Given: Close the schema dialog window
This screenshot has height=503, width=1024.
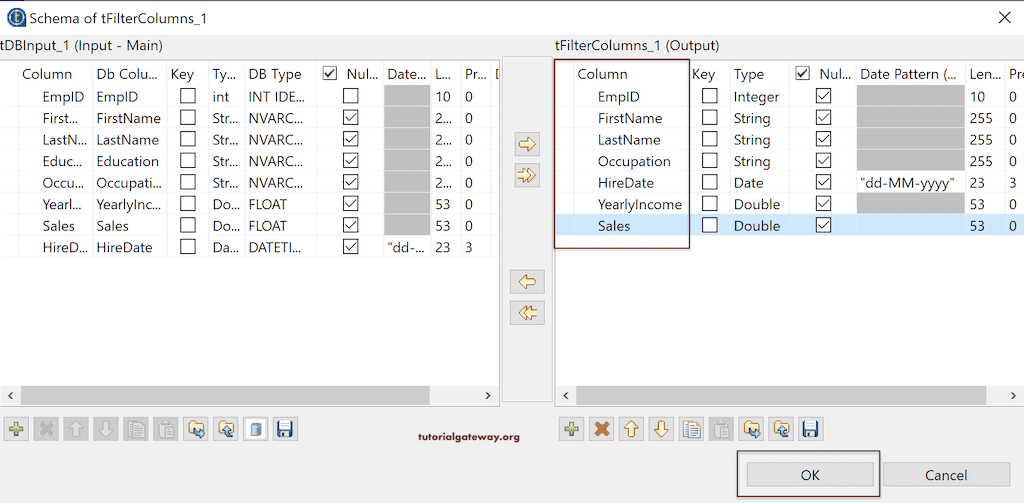Looking at the screenshot, I should pos(1004,18).
